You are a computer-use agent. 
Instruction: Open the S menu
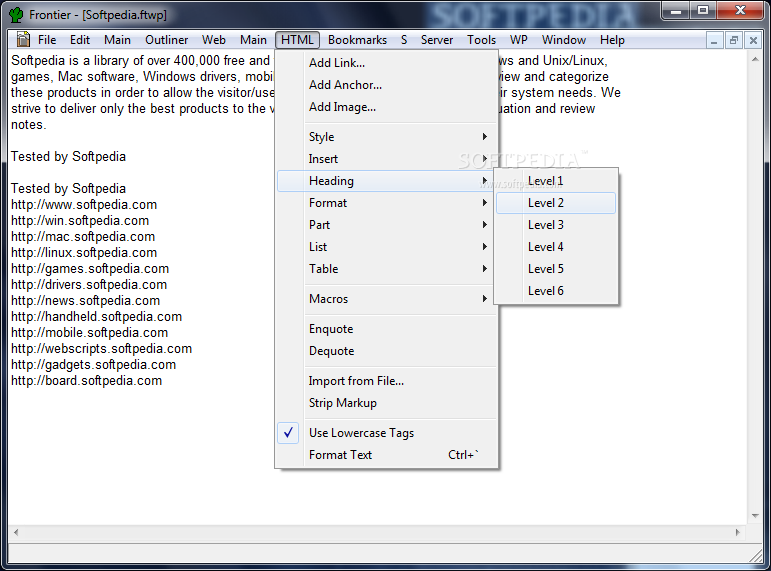404,40
